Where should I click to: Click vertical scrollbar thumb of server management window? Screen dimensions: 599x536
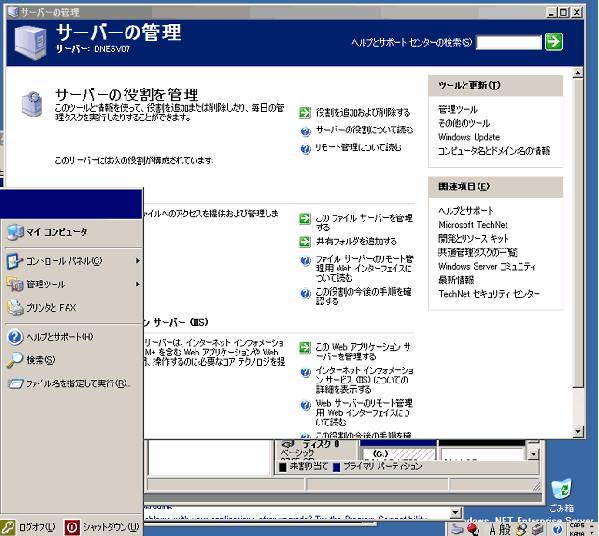tap(578, 233)
